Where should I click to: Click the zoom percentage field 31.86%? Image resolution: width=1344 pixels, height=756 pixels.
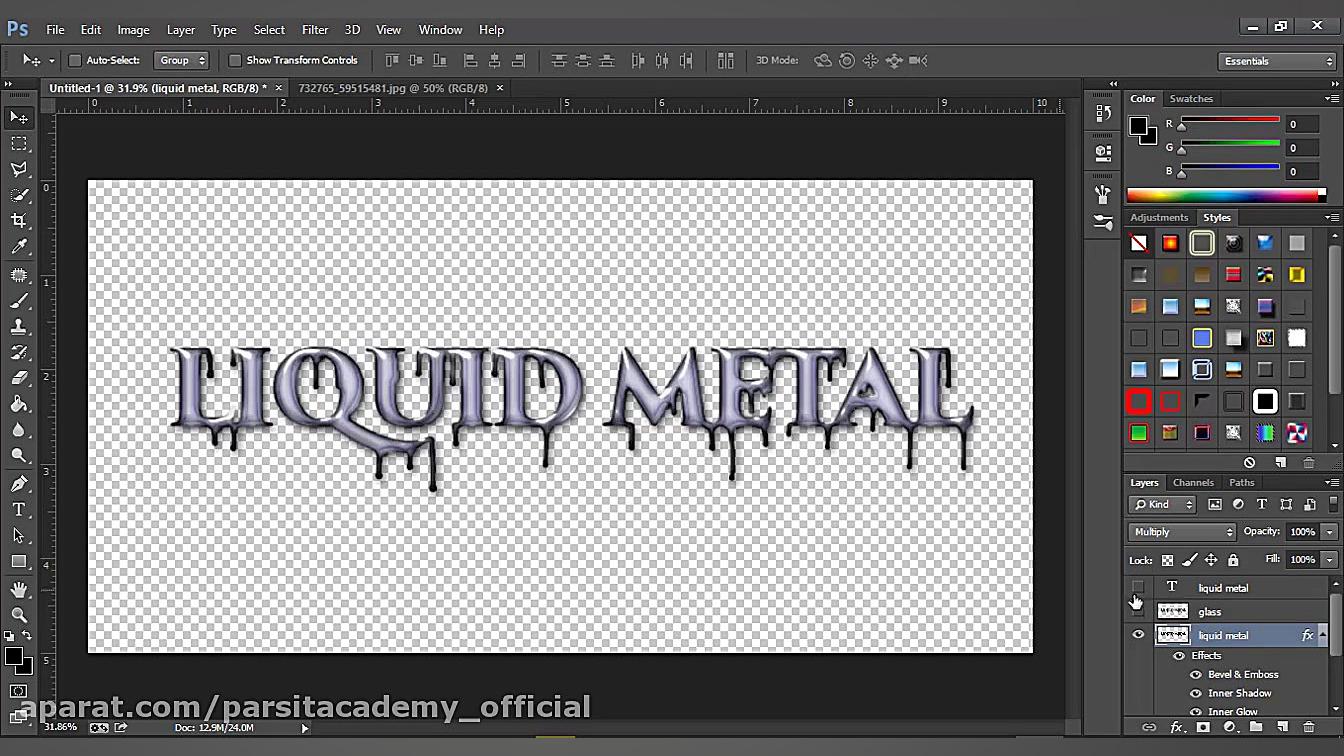click(x=61, y=728)
